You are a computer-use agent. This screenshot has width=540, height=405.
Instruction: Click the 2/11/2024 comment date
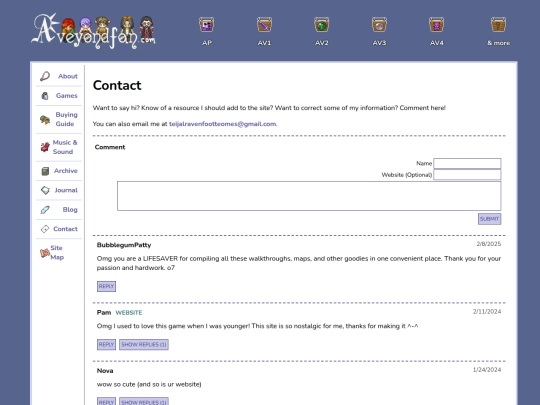487,312
